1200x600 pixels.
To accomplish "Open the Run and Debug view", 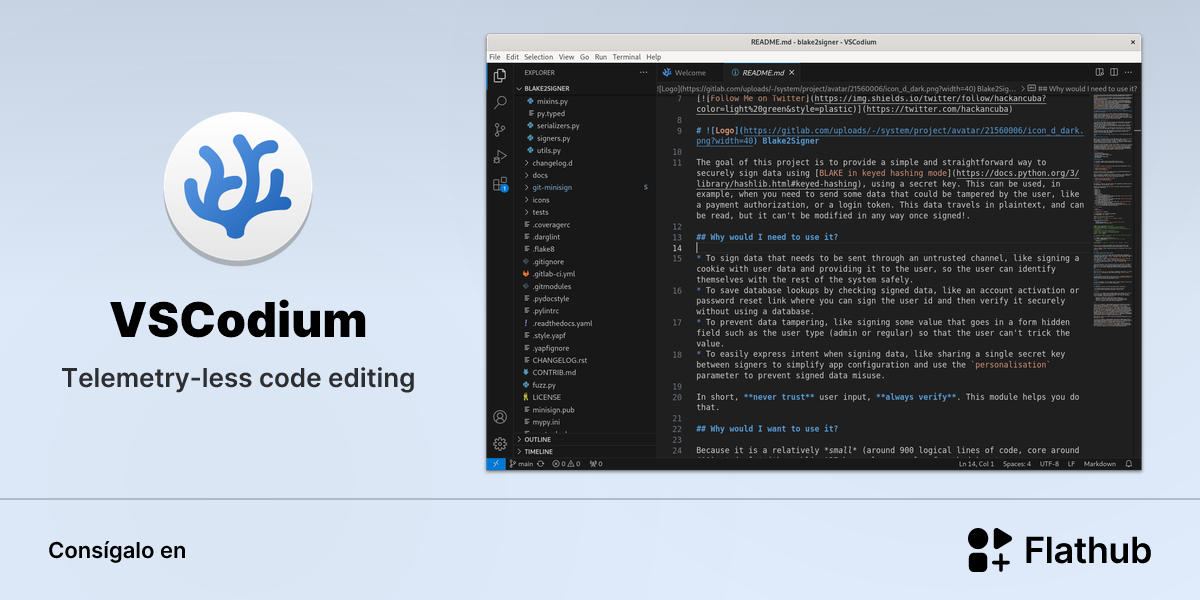I will pyautogui.click(x=499, y=157).
